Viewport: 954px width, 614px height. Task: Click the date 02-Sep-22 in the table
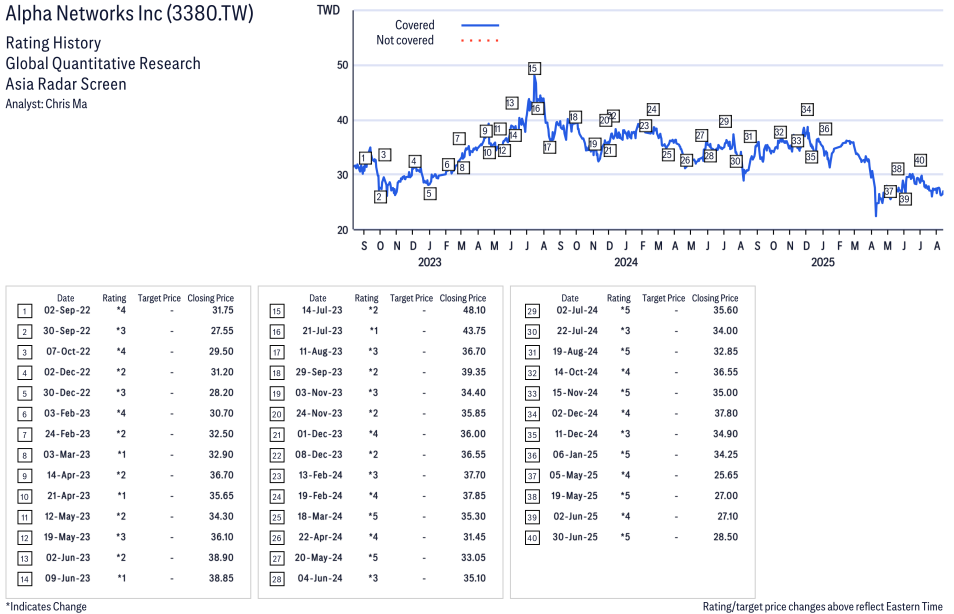tap(67, 310)
